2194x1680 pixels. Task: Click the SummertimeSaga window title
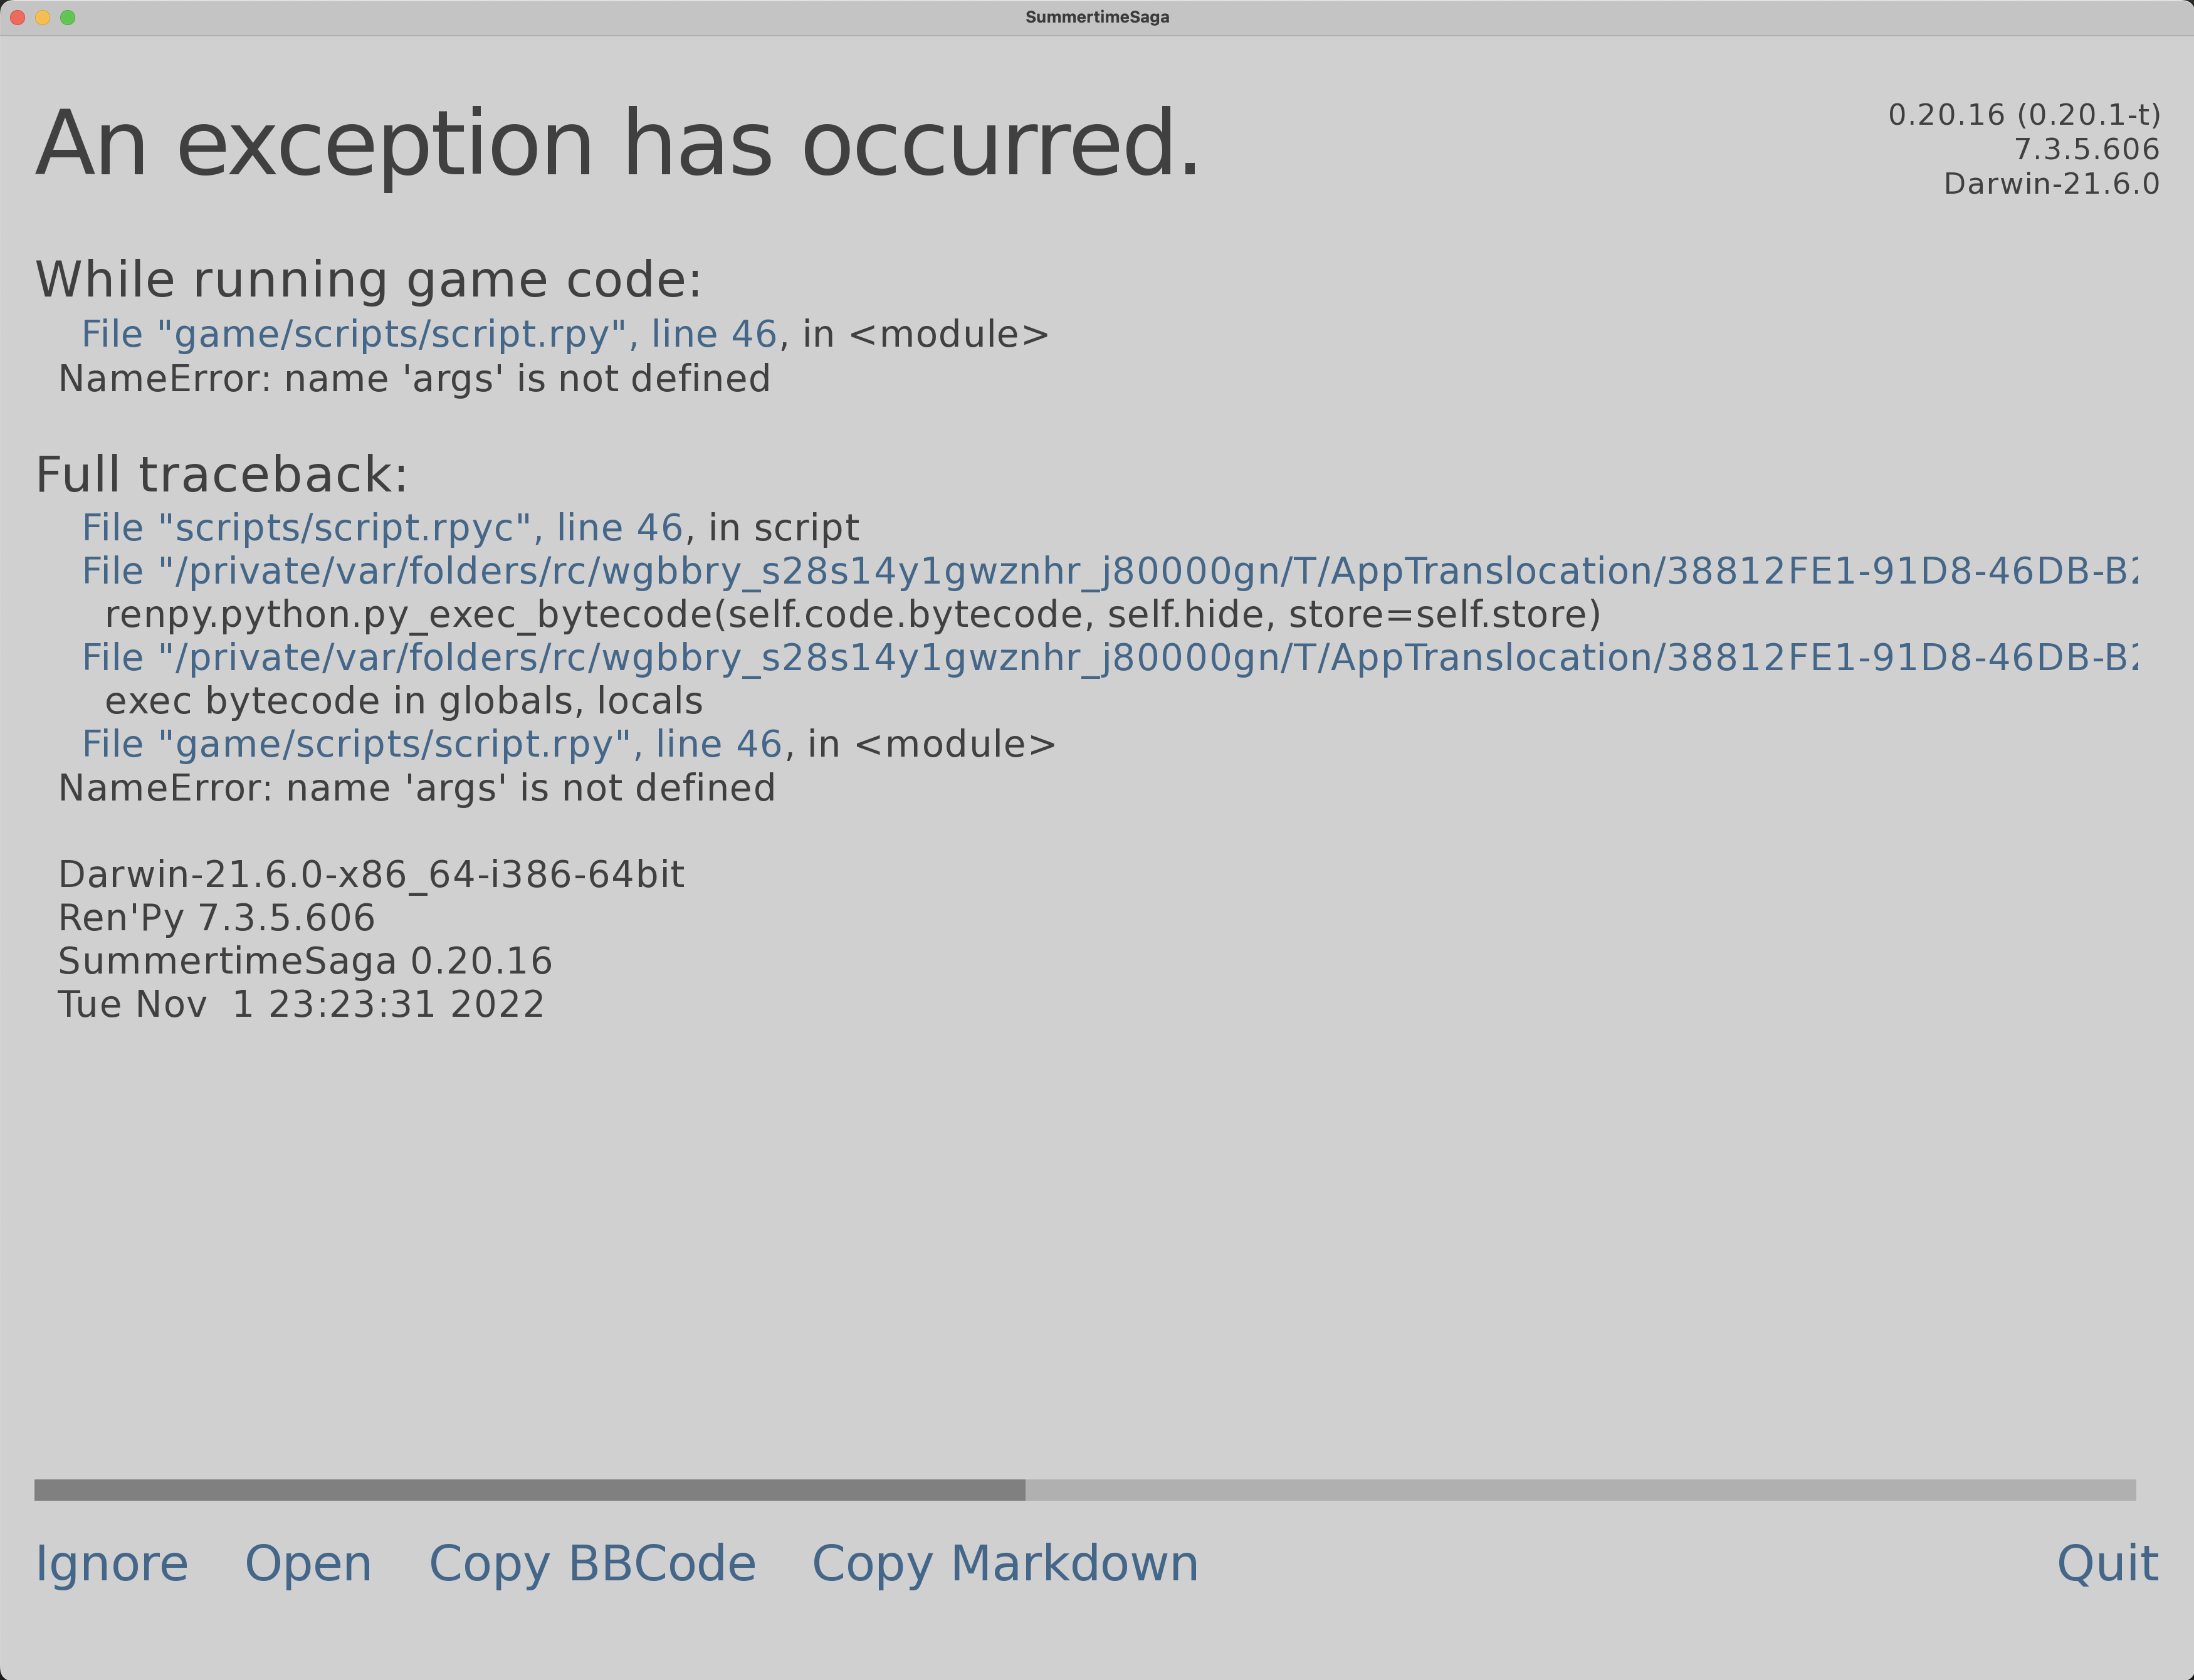coord(1097,17)
